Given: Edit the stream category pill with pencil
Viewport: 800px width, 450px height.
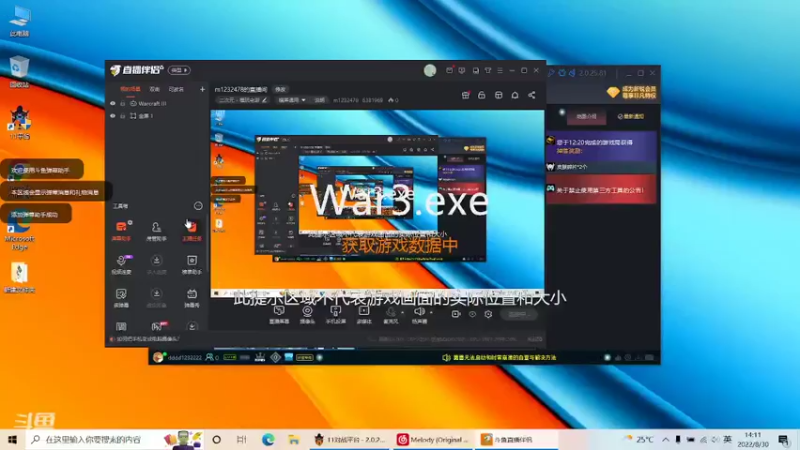Looking at the screenshot, I should 242,101.
